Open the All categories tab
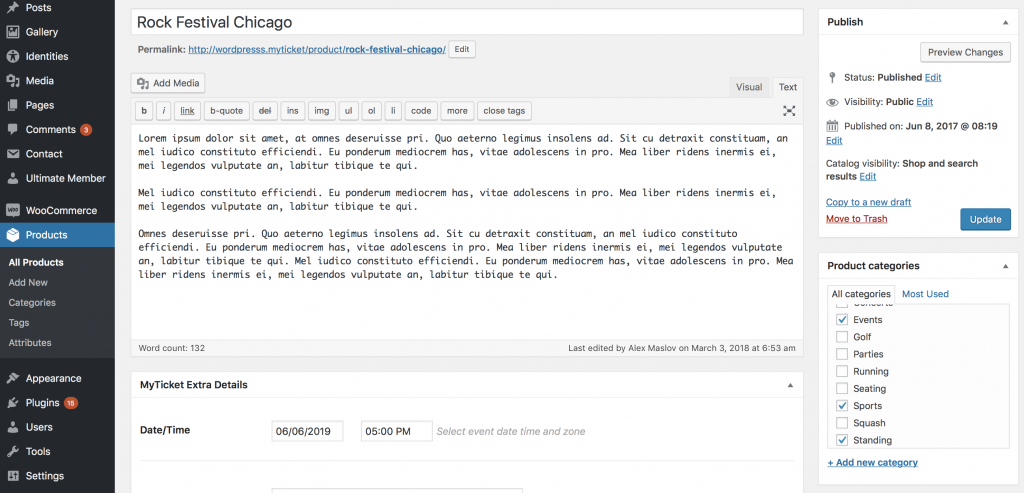The width and height of the screenshot is (1024, 493). click(x=861, y=294)
